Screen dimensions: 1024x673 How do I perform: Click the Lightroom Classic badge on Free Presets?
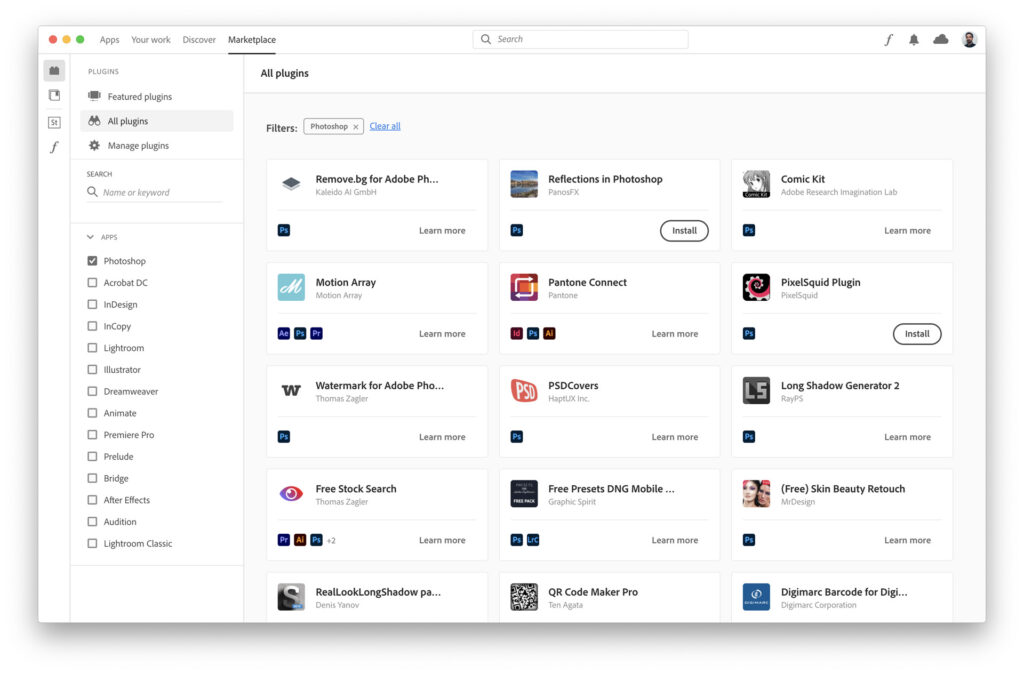coord(533,540)
